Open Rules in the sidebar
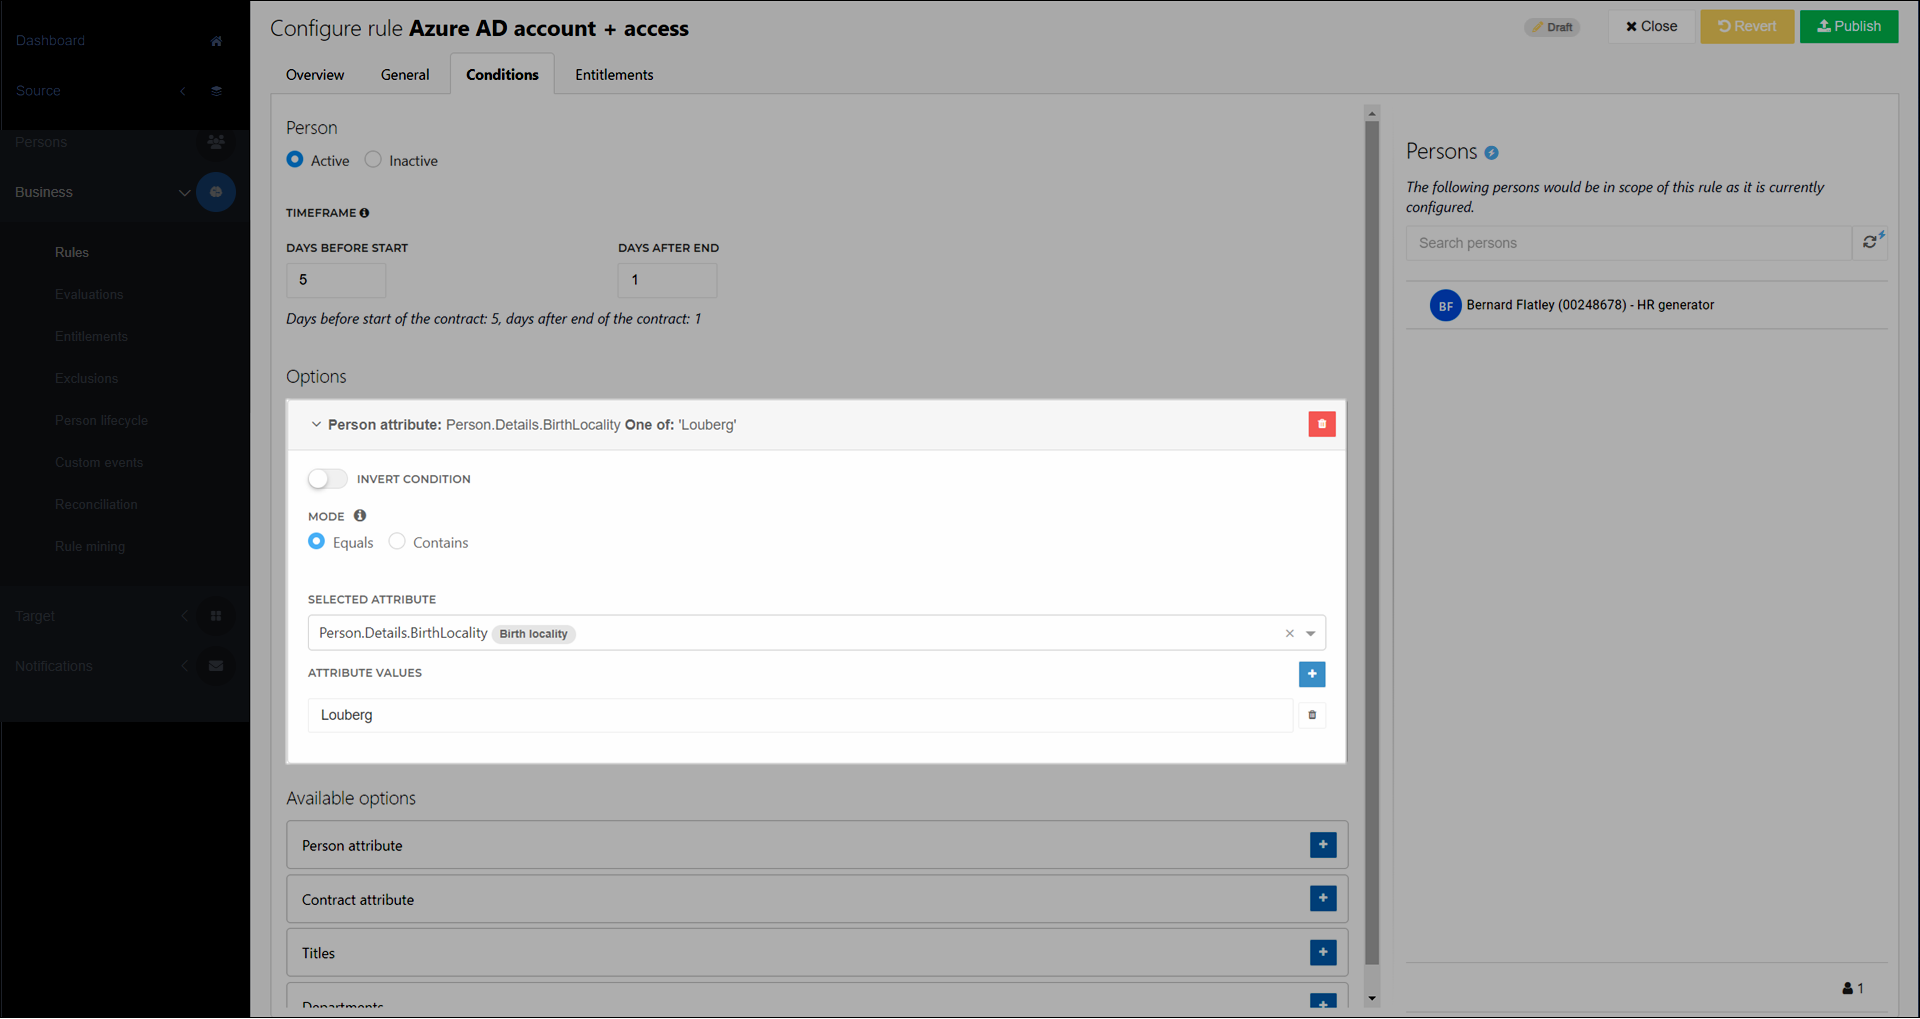The width and height of the screenshot is (1920, 1019). point(72,252)
